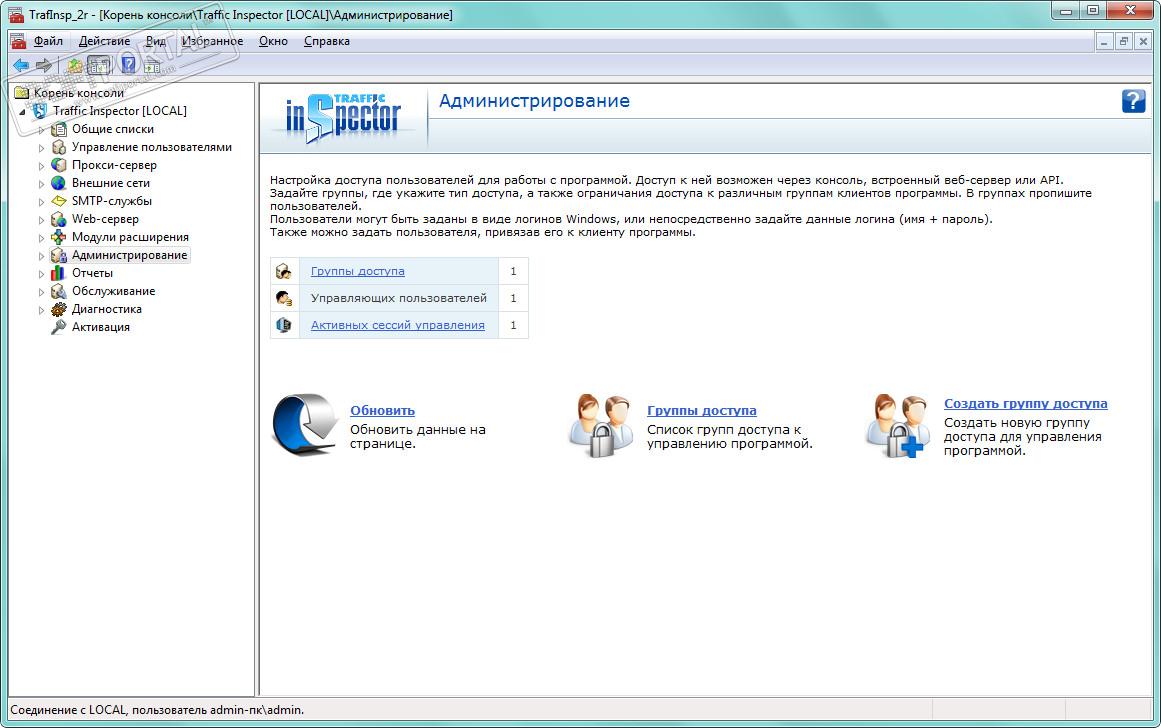This screenshot has height=728, width=1161.
Task: Expand the Общие списки tree node
Action: 41,130
